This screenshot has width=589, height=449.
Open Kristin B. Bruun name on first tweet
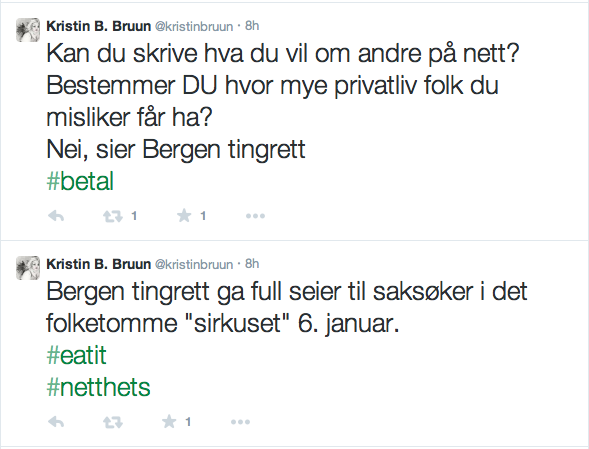coord(98,26)
